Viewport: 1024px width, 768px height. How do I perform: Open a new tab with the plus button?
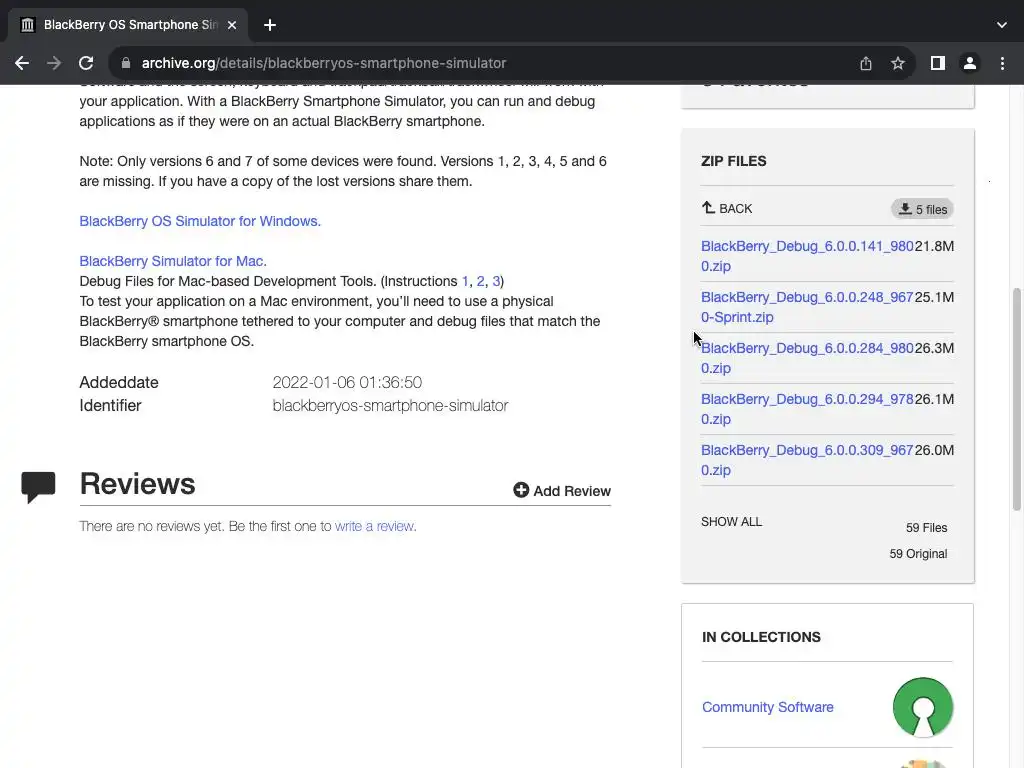[270, 25]
